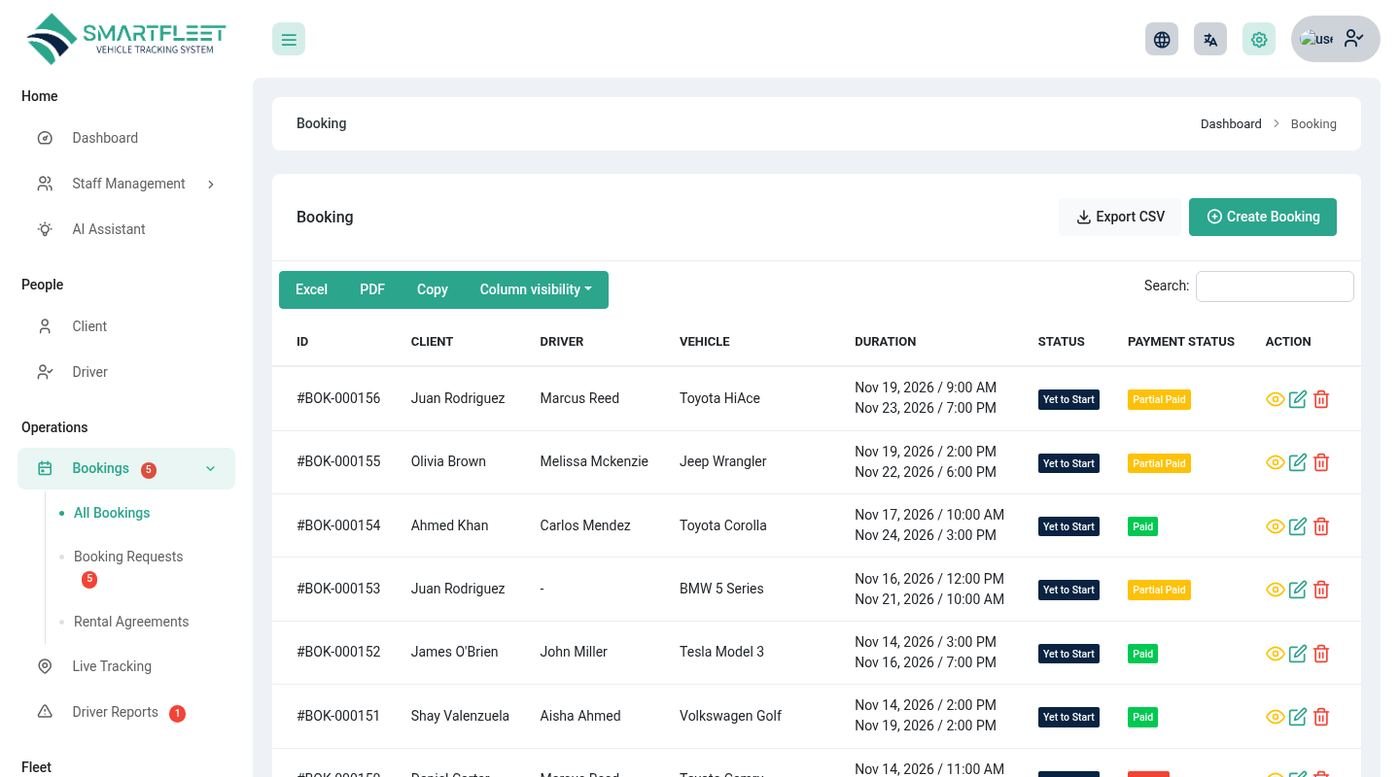
Task: Open the settings gear icon
Action: (1259, 39)
